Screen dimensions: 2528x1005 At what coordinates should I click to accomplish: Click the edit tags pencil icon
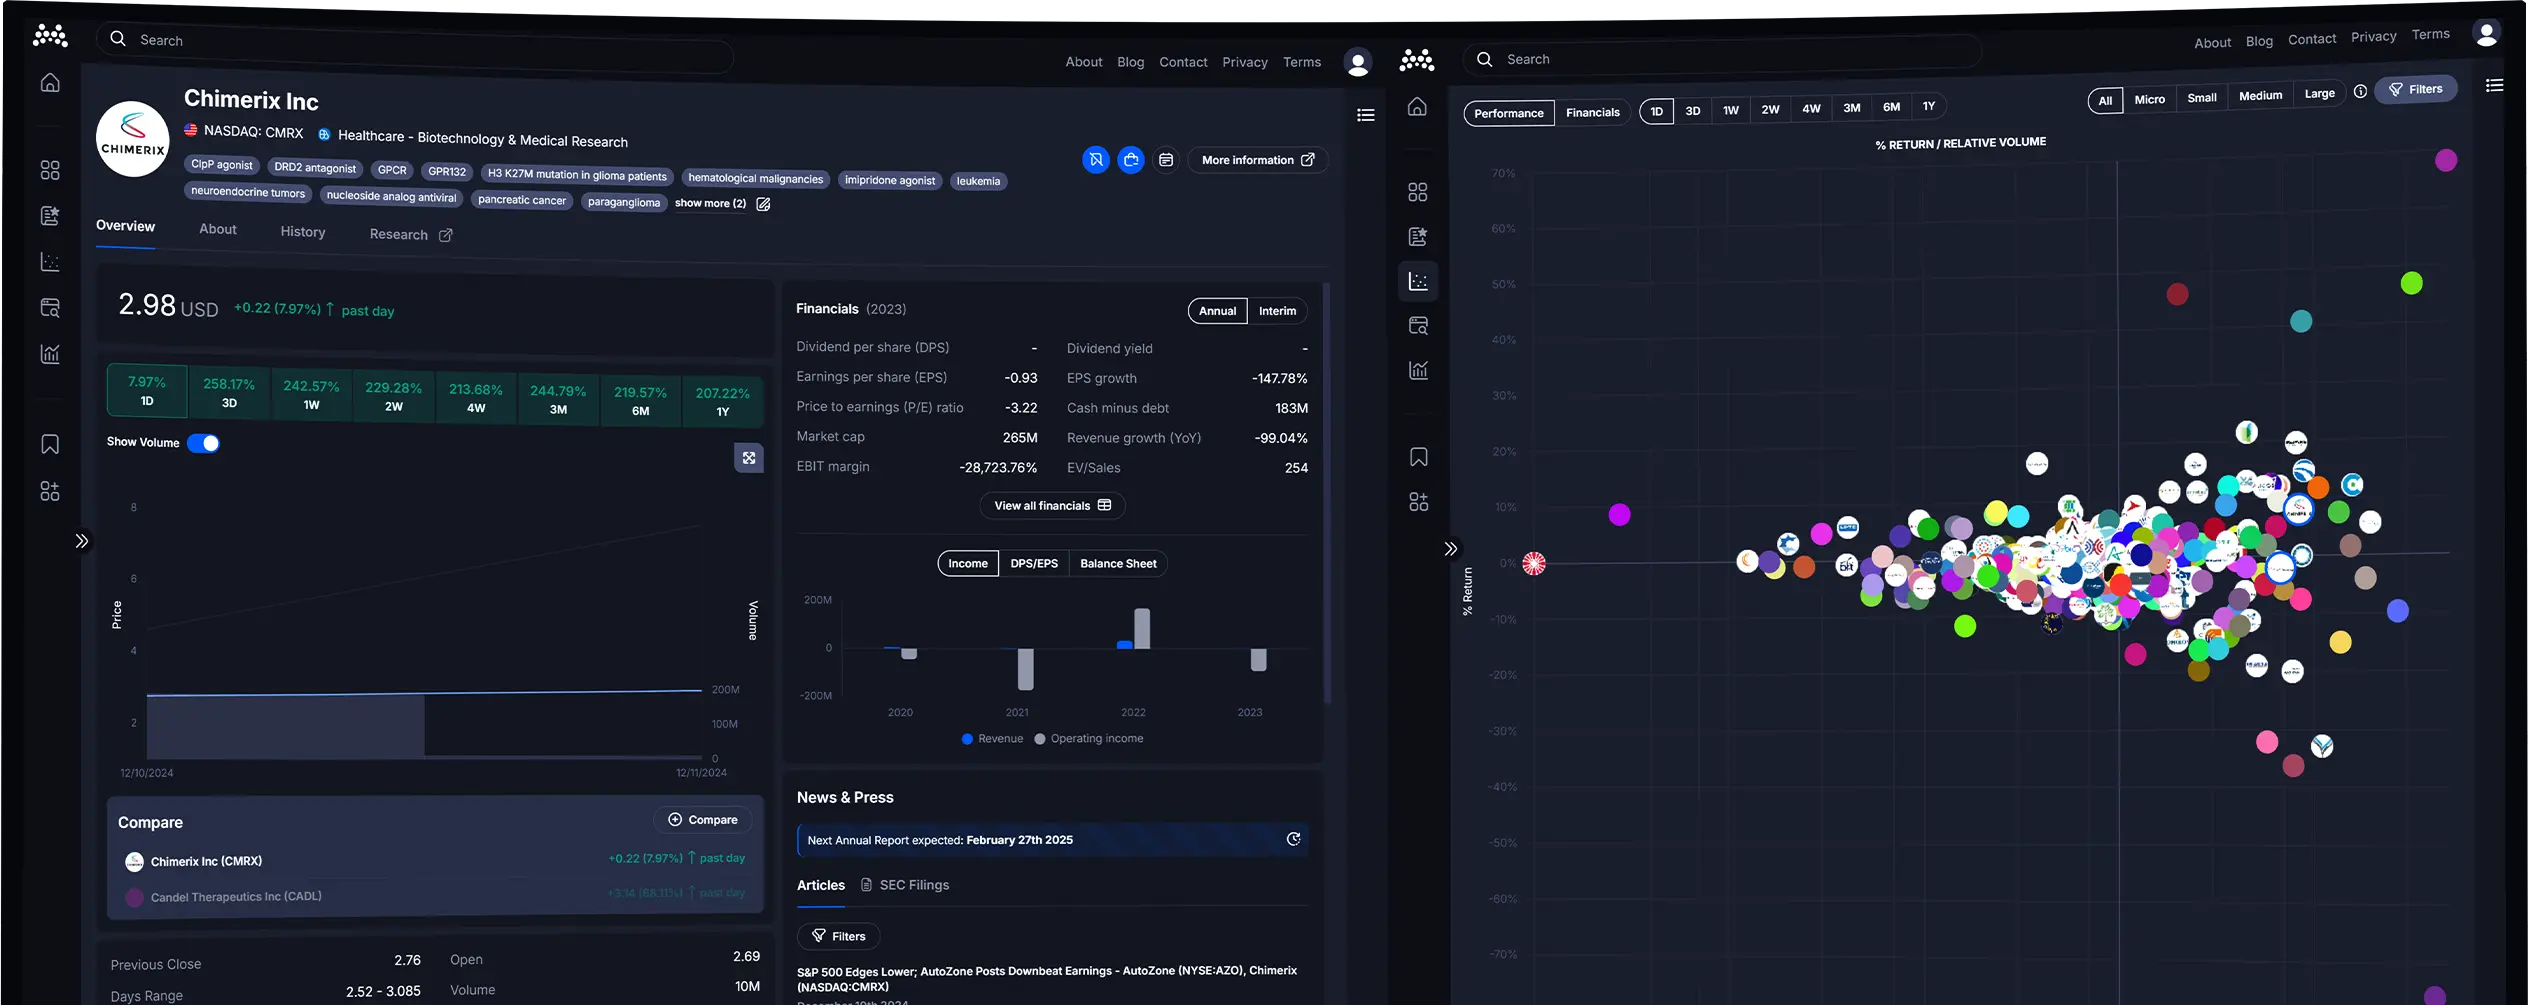[x=764, y=204]
